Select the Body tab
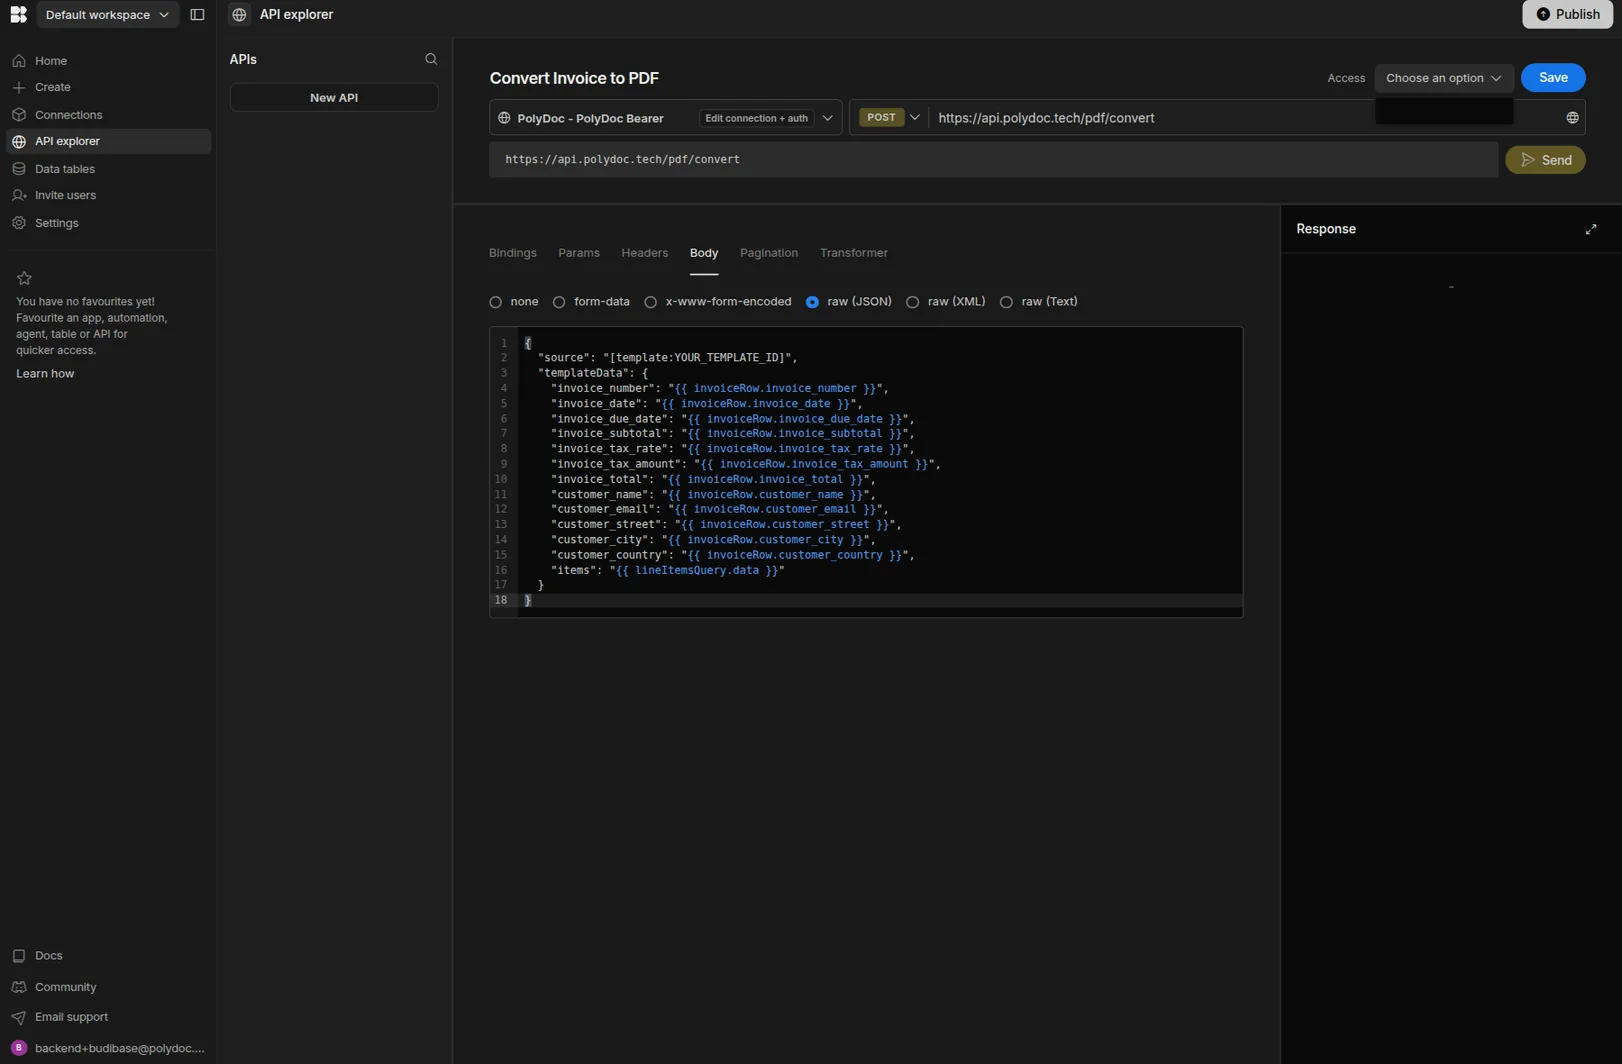1622x1064 pixels. (704, 253)
